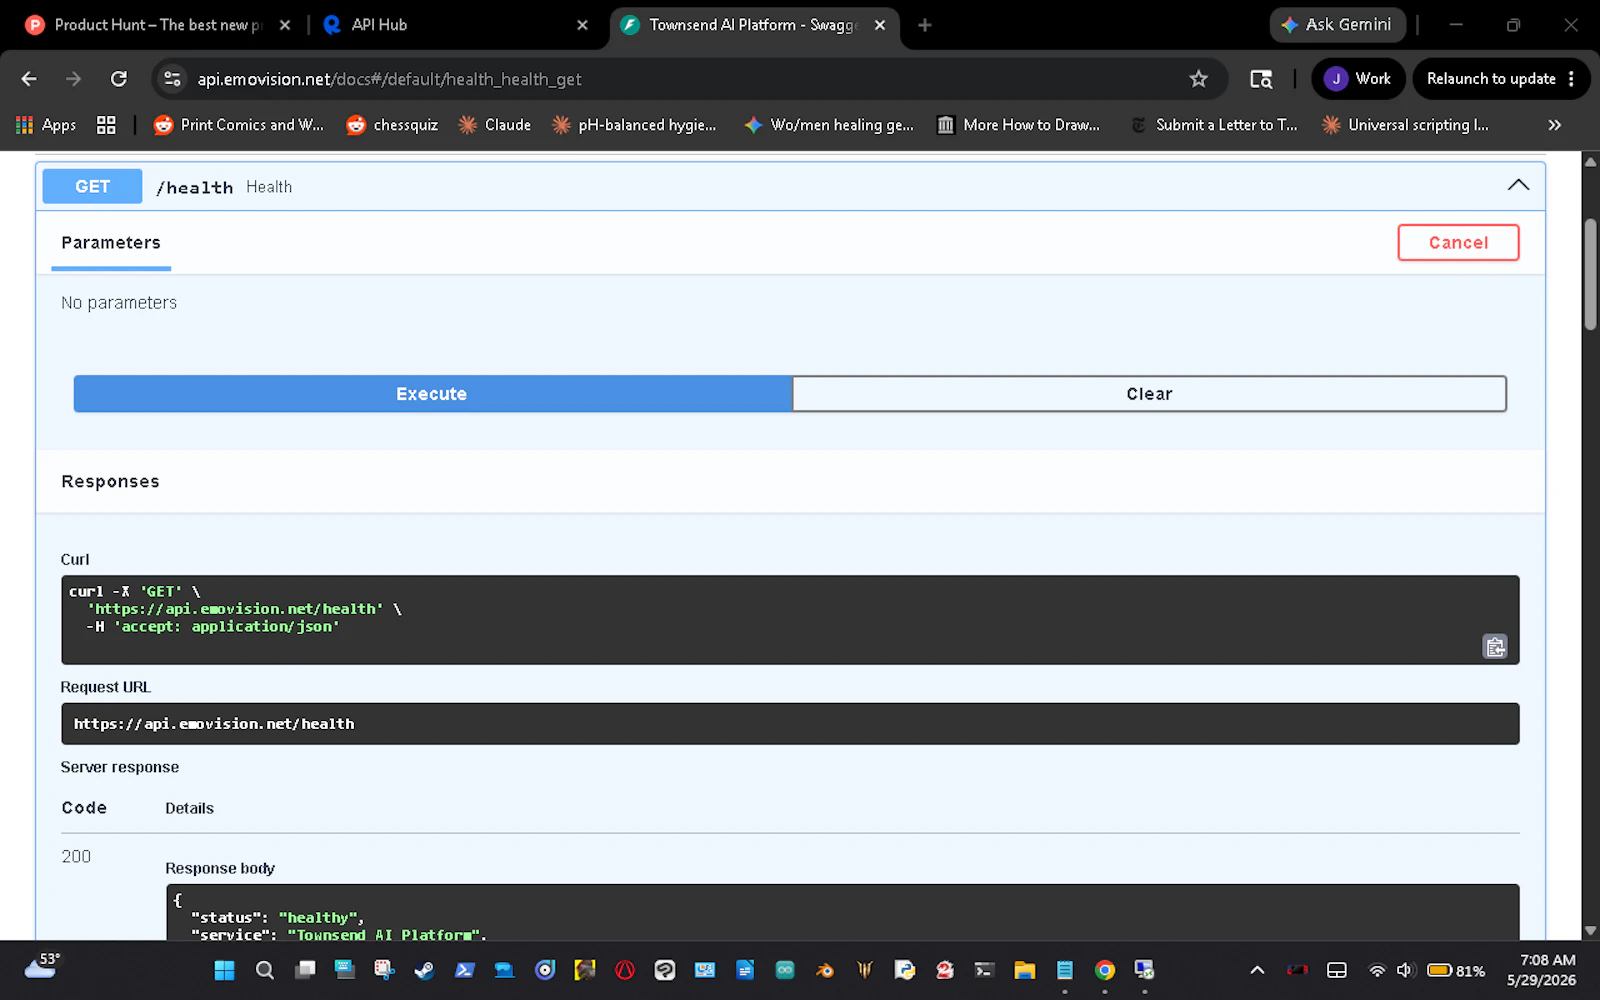
Task: Close the API Hub tab
Action: [x=582, y=25]
